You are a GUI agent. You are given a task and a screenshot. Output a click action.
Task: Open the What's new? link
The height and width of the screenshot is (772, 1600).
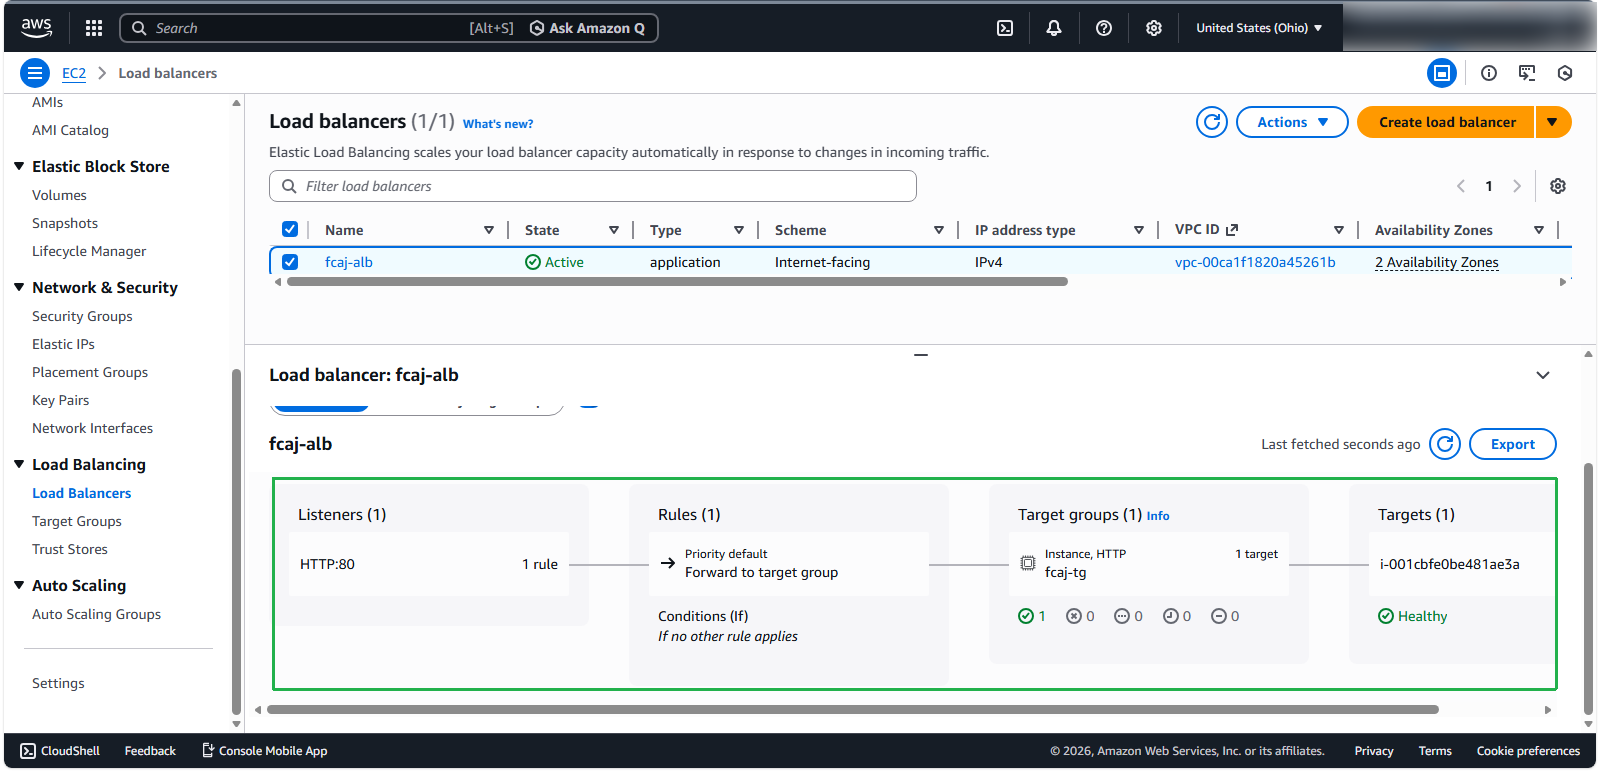[498, 124]
